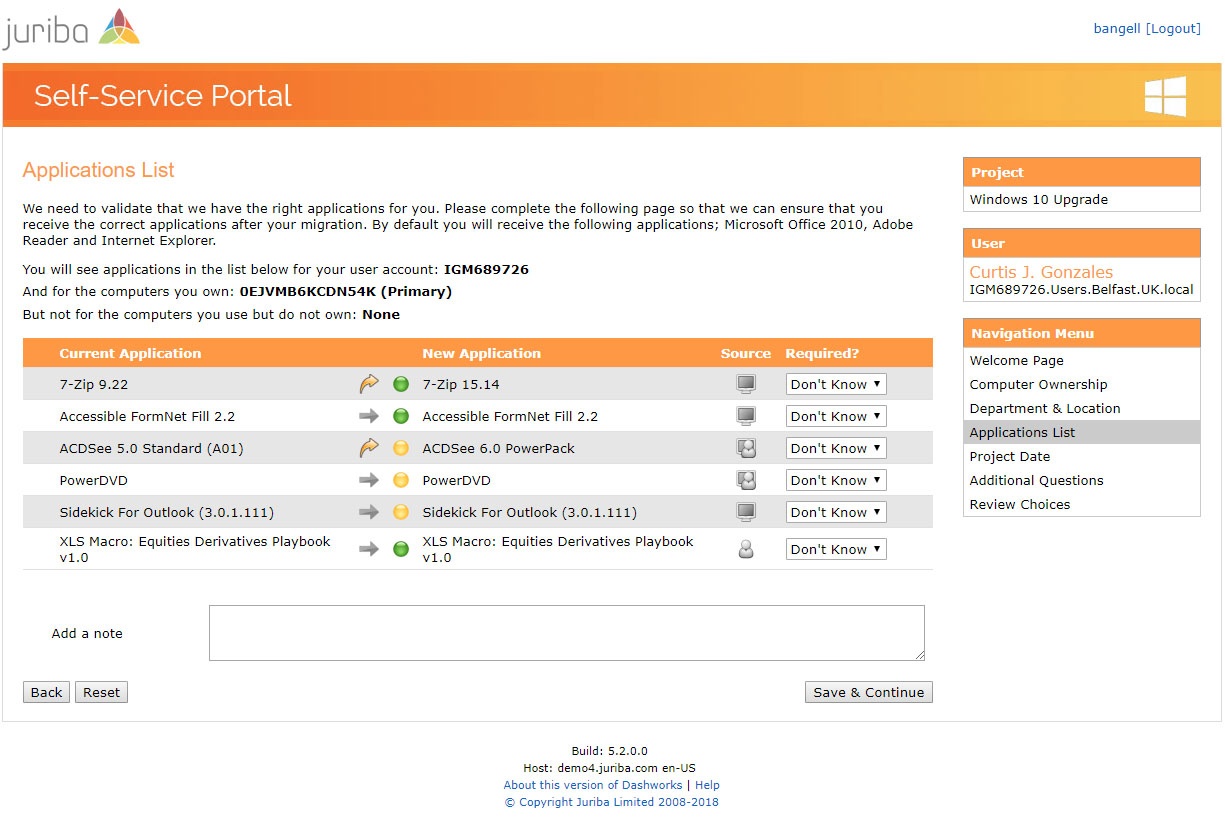Click user source icon for XLS Macro

click(746, 549)
